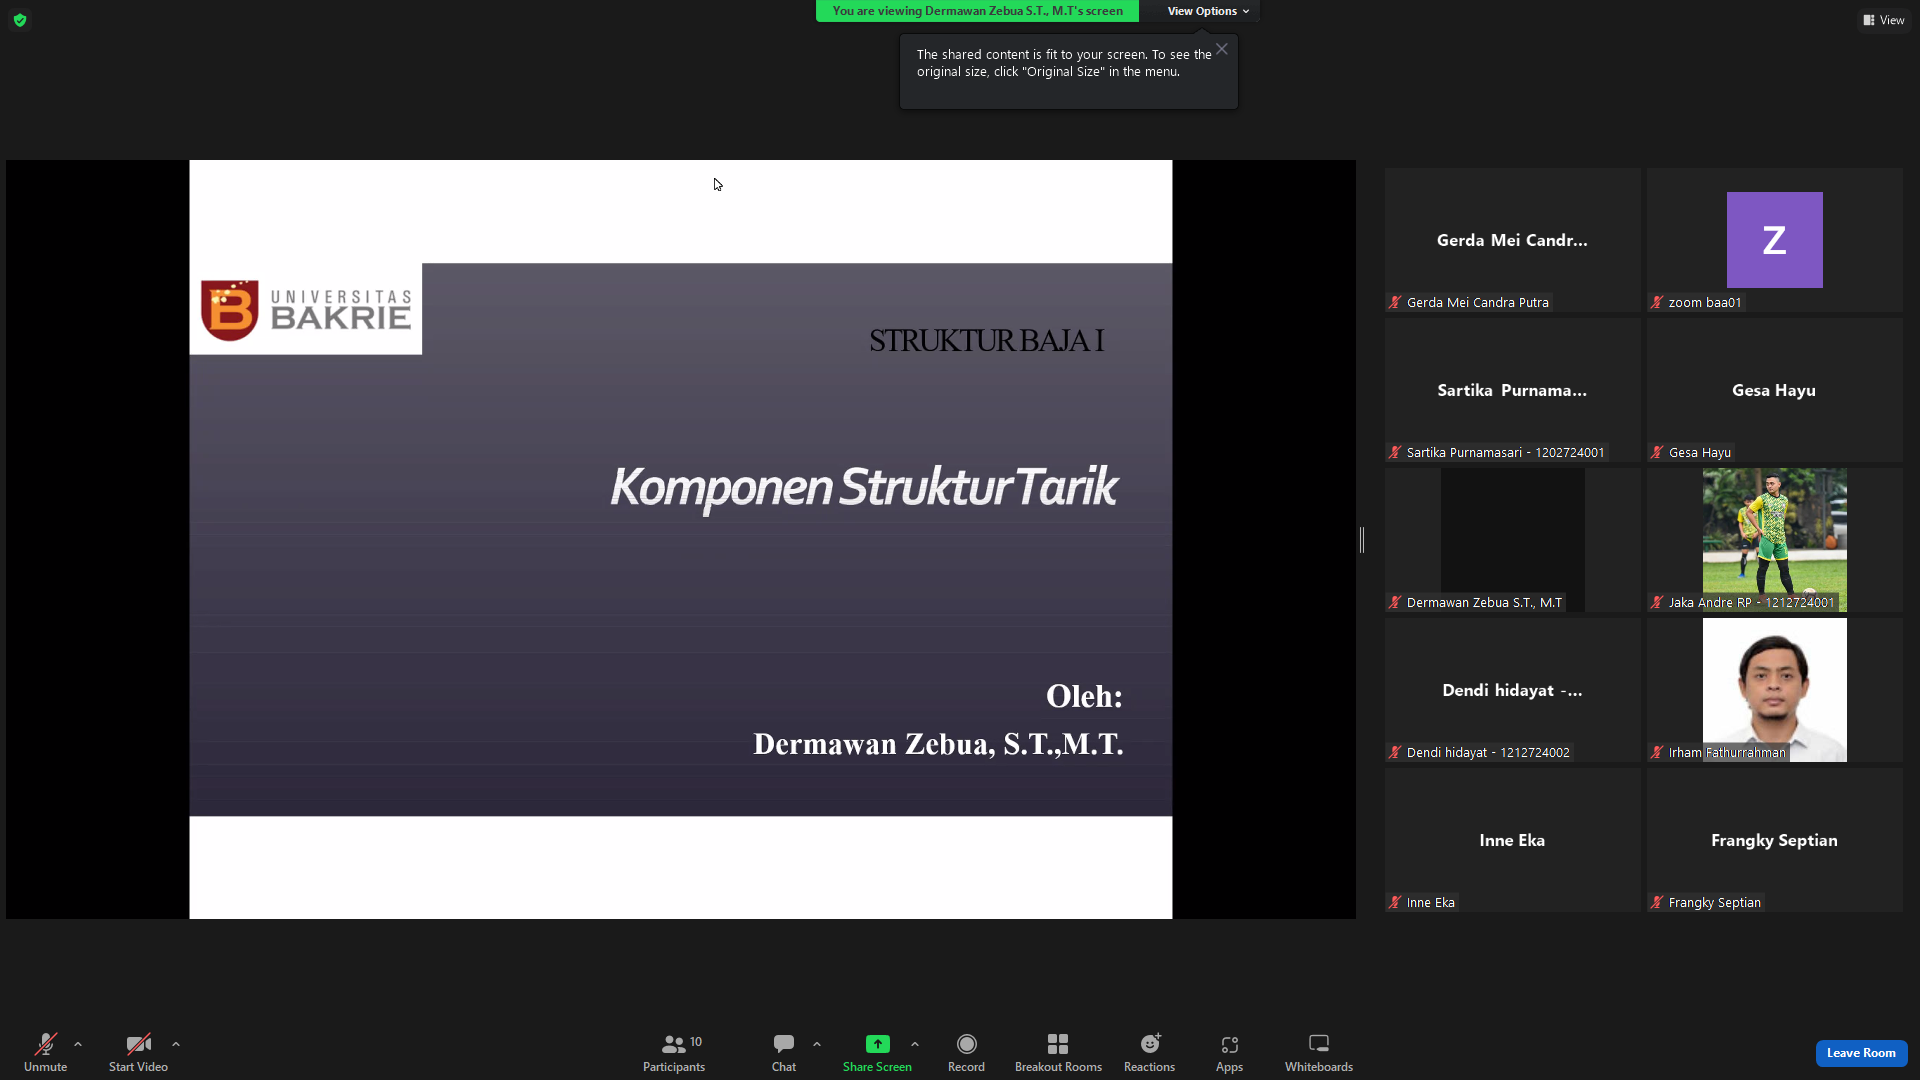Close the shared content notification
This screenshot has height=1080, width=1920.
tap(1222, 49)
